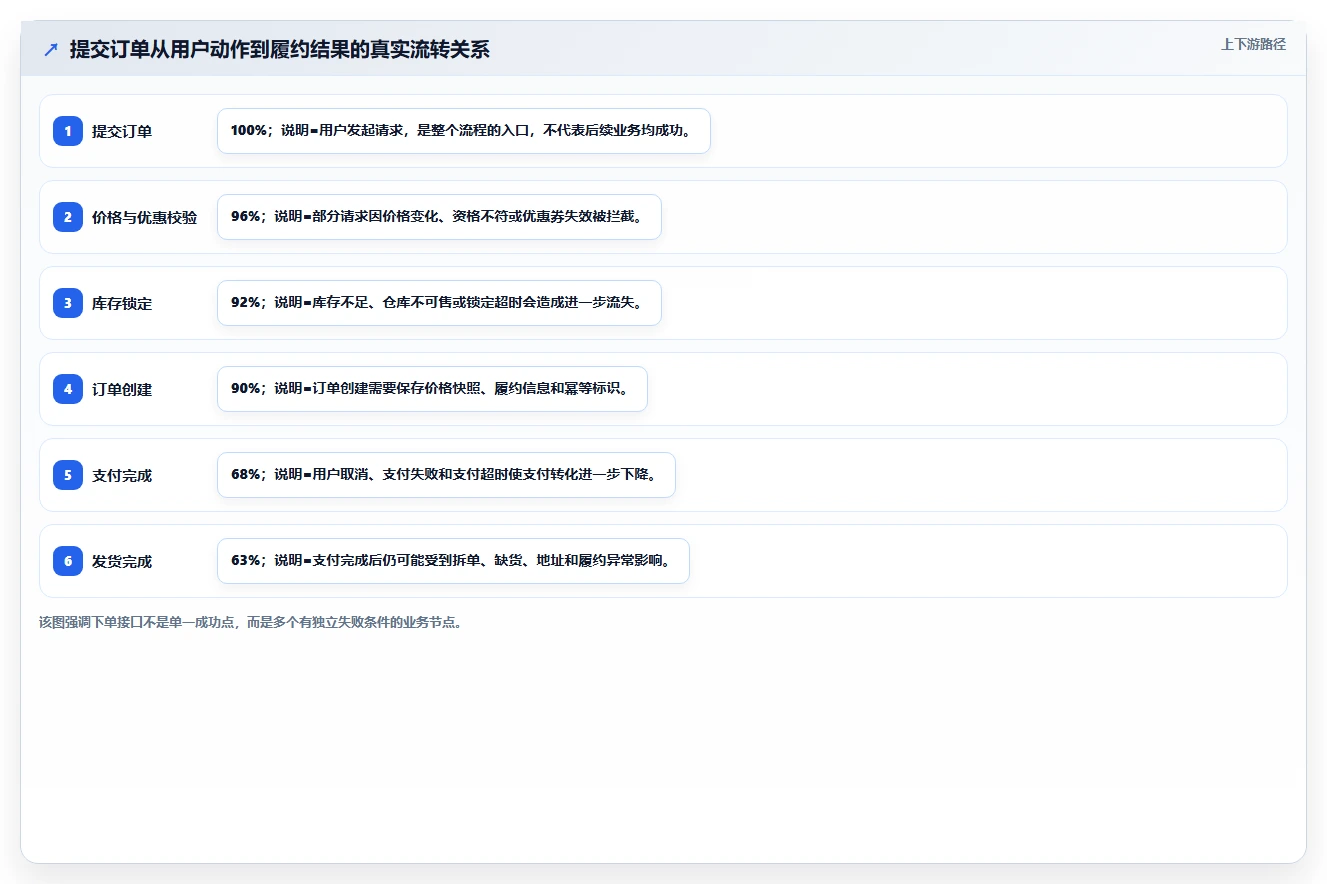
Task: Click the 96% description box
Action: (x=439, y=217)
